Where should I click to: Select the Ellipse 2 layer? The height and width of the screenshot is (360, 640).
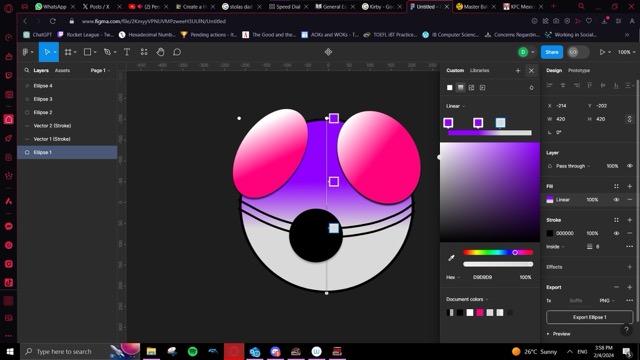[x=67, y=112]
